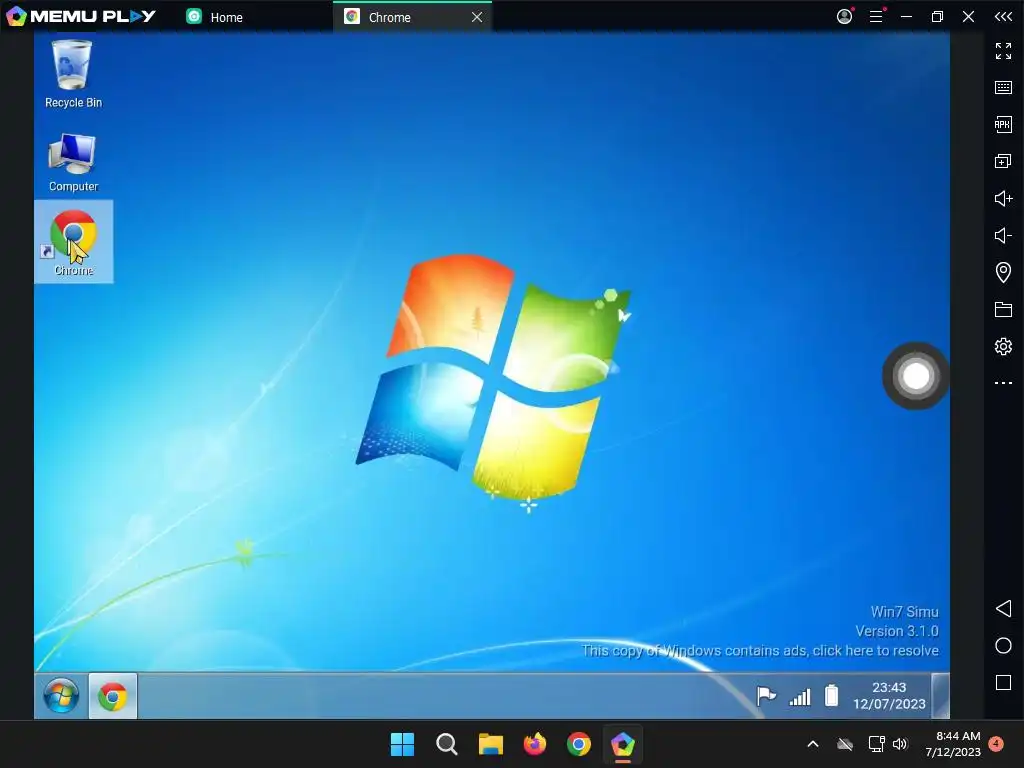Open the GPS location pin icon
Image resolution: width=1024 pixels, height=768 pixels.
tap(1003, 272)
